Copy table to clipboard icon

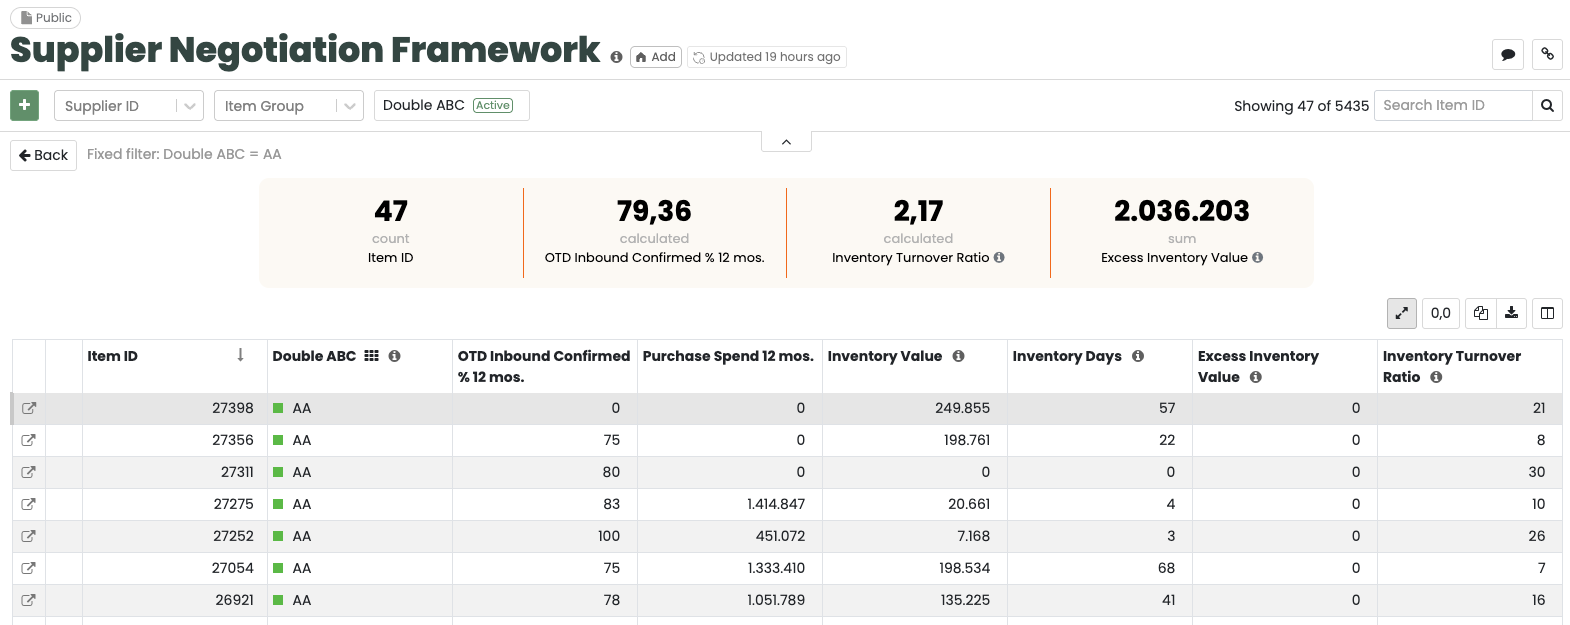click(1481, 313)
